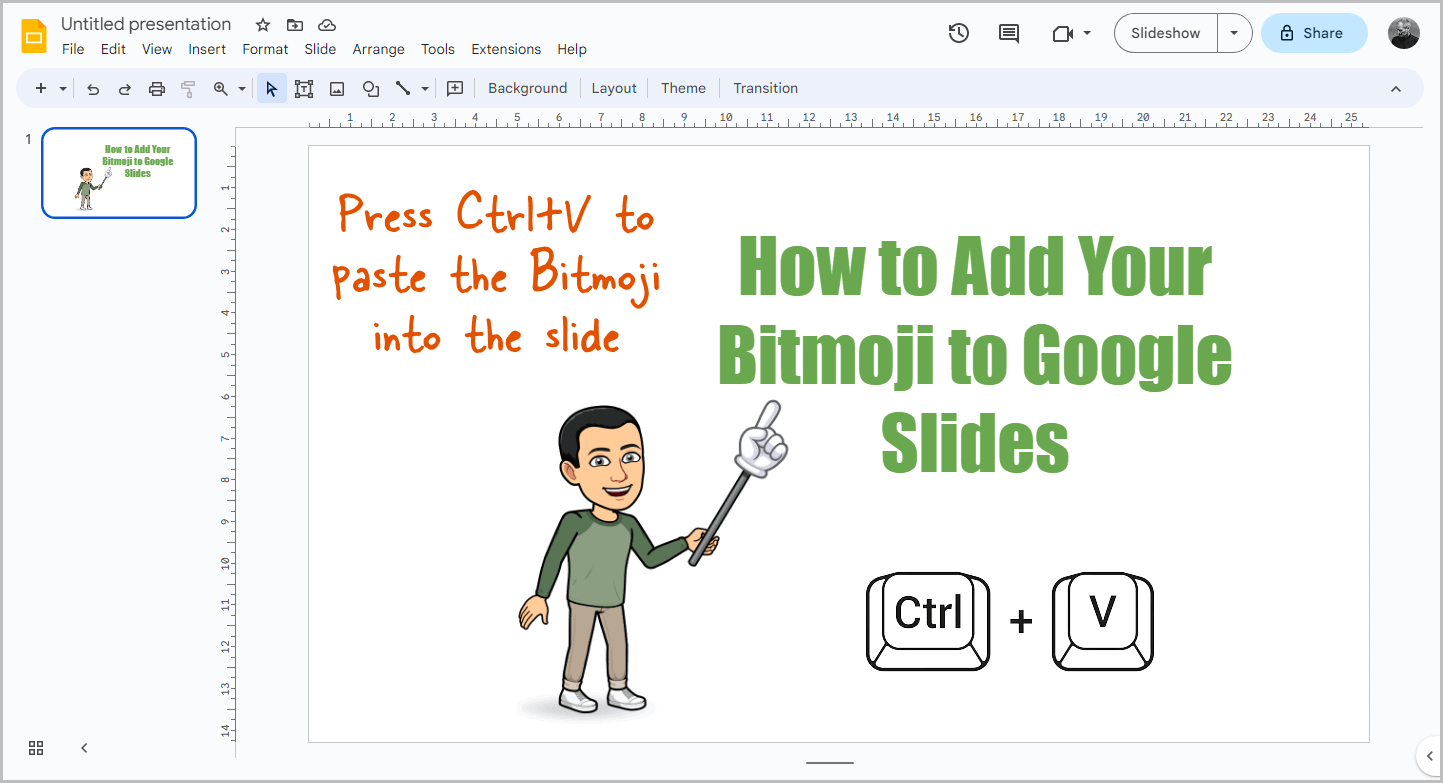Open the Slide menu
The image size is (1443, 783).
320,49
